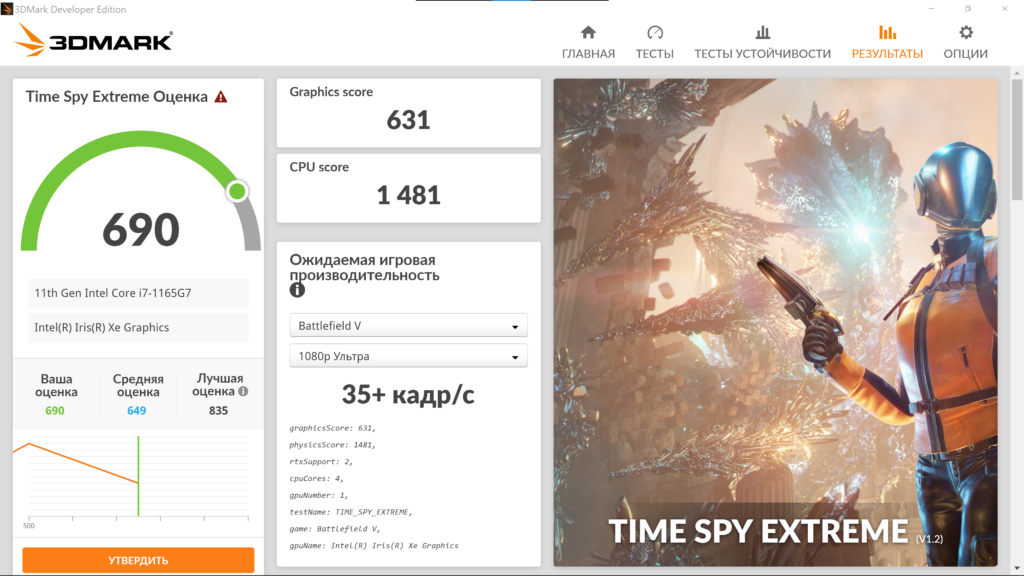Click the 35+ кадр/с frame rate estimate
The image size is (1024, 576).
(x=408, y=394)
